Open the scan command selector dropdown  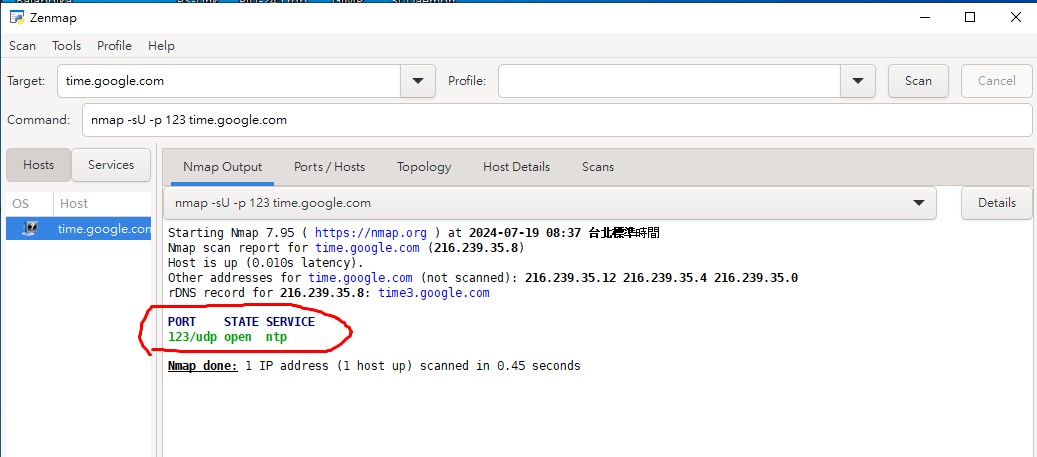tap(918, 203)
